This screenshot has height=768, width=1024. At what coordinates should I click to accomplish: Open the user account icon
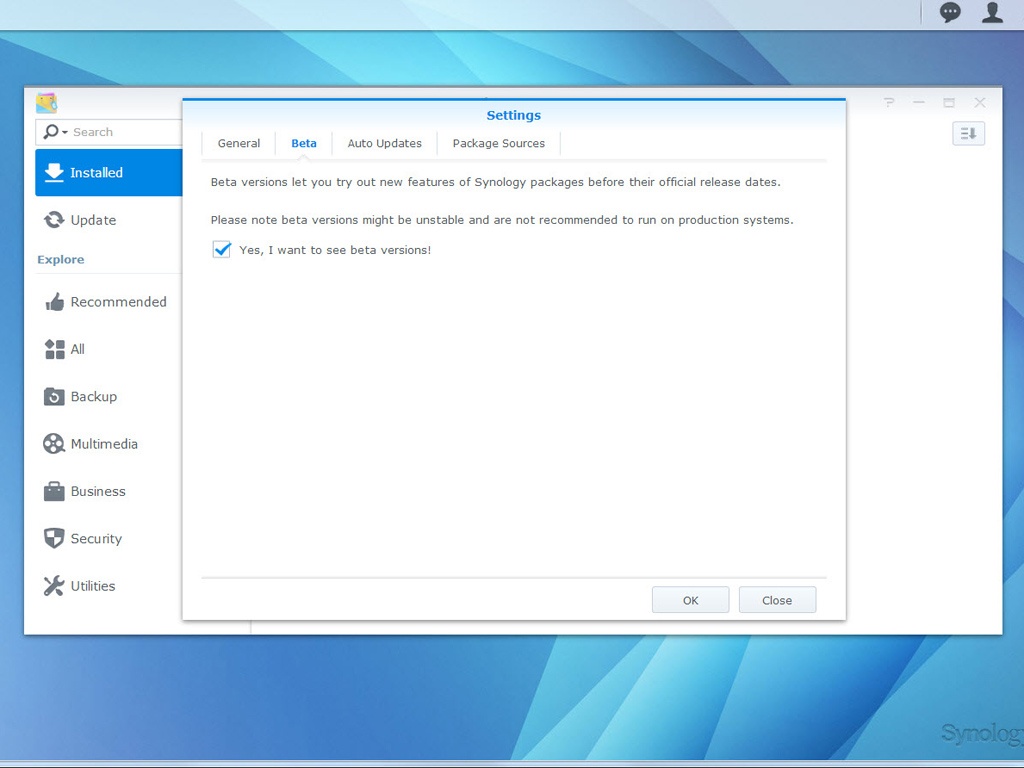993,12
